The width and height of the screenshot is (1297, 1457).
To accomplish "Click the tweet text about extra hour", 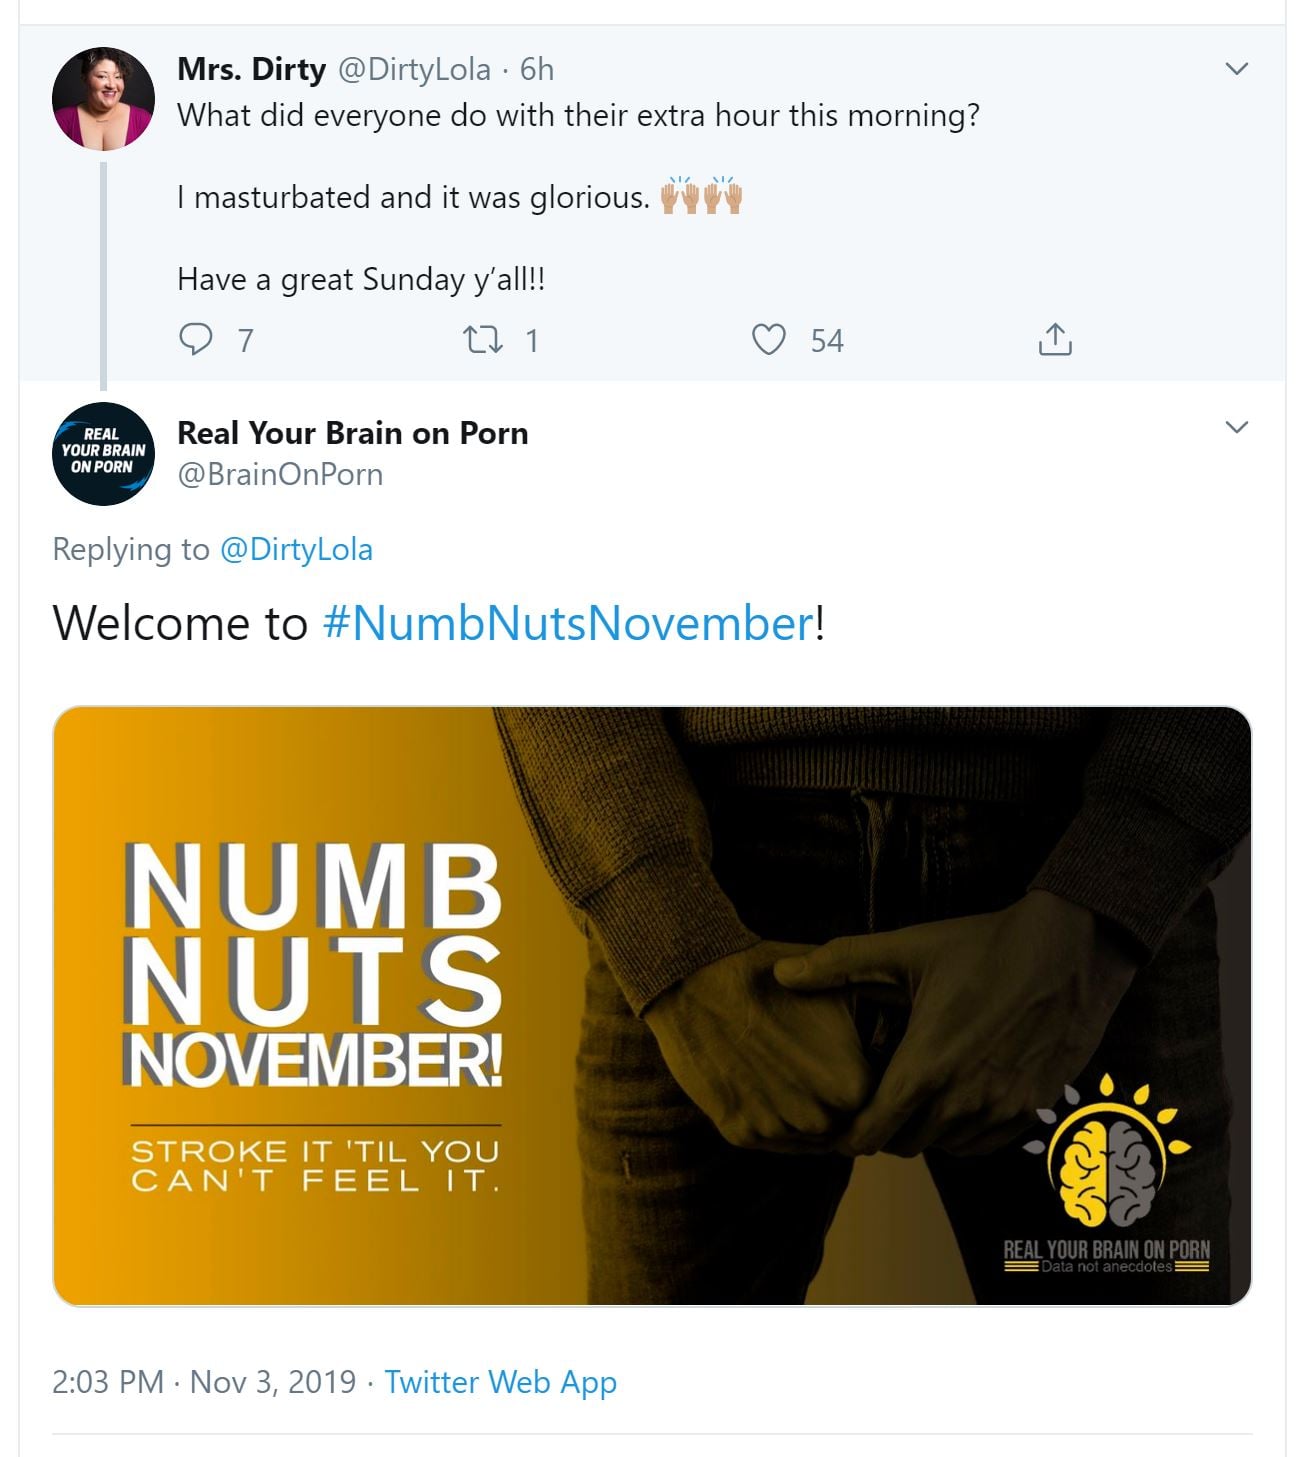I will [578, 116].
